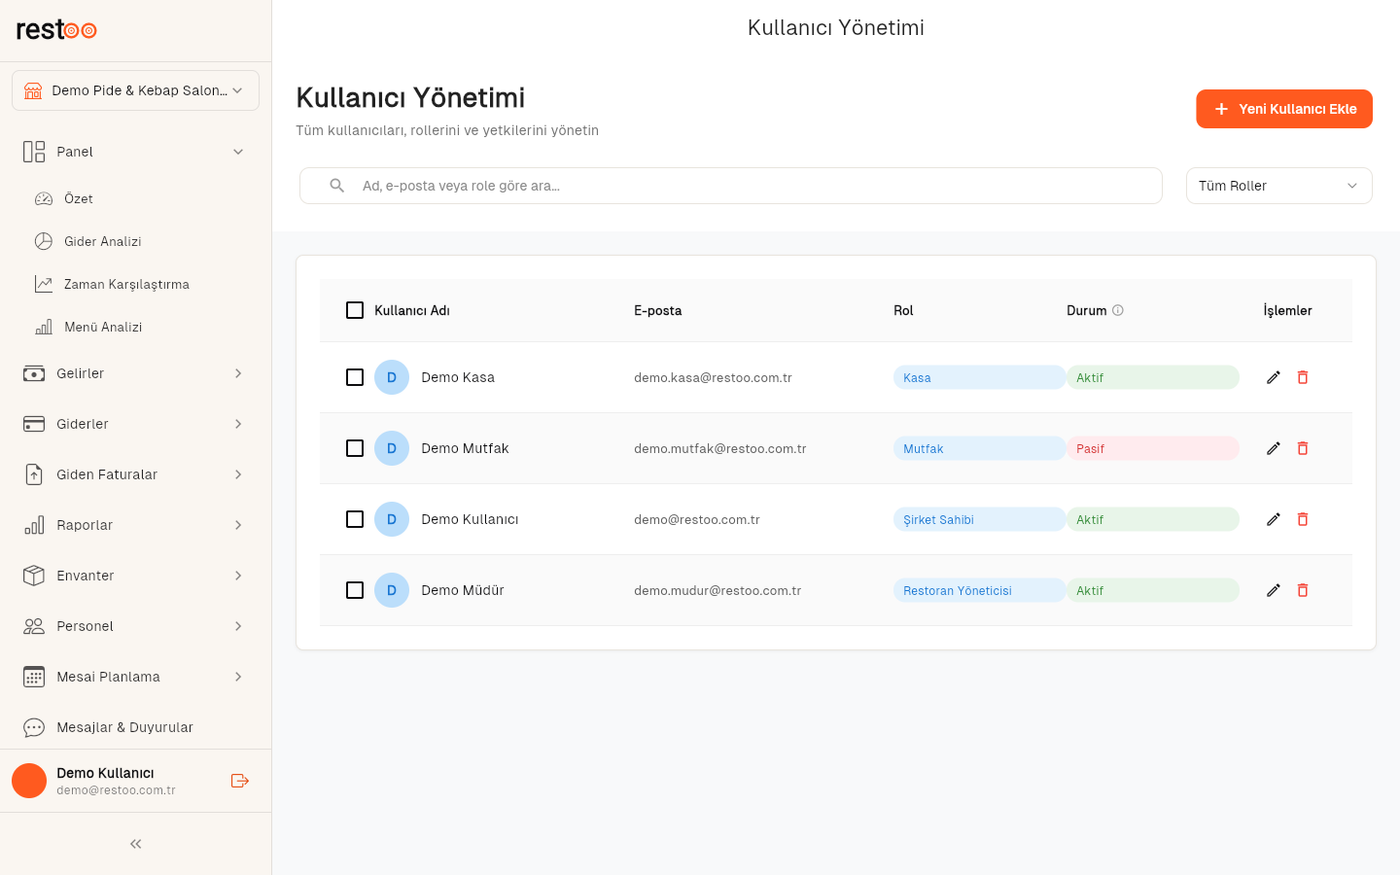Edit the Demo Kullanıcı row
The image size is (1400, 875).
click(1273, 519)
